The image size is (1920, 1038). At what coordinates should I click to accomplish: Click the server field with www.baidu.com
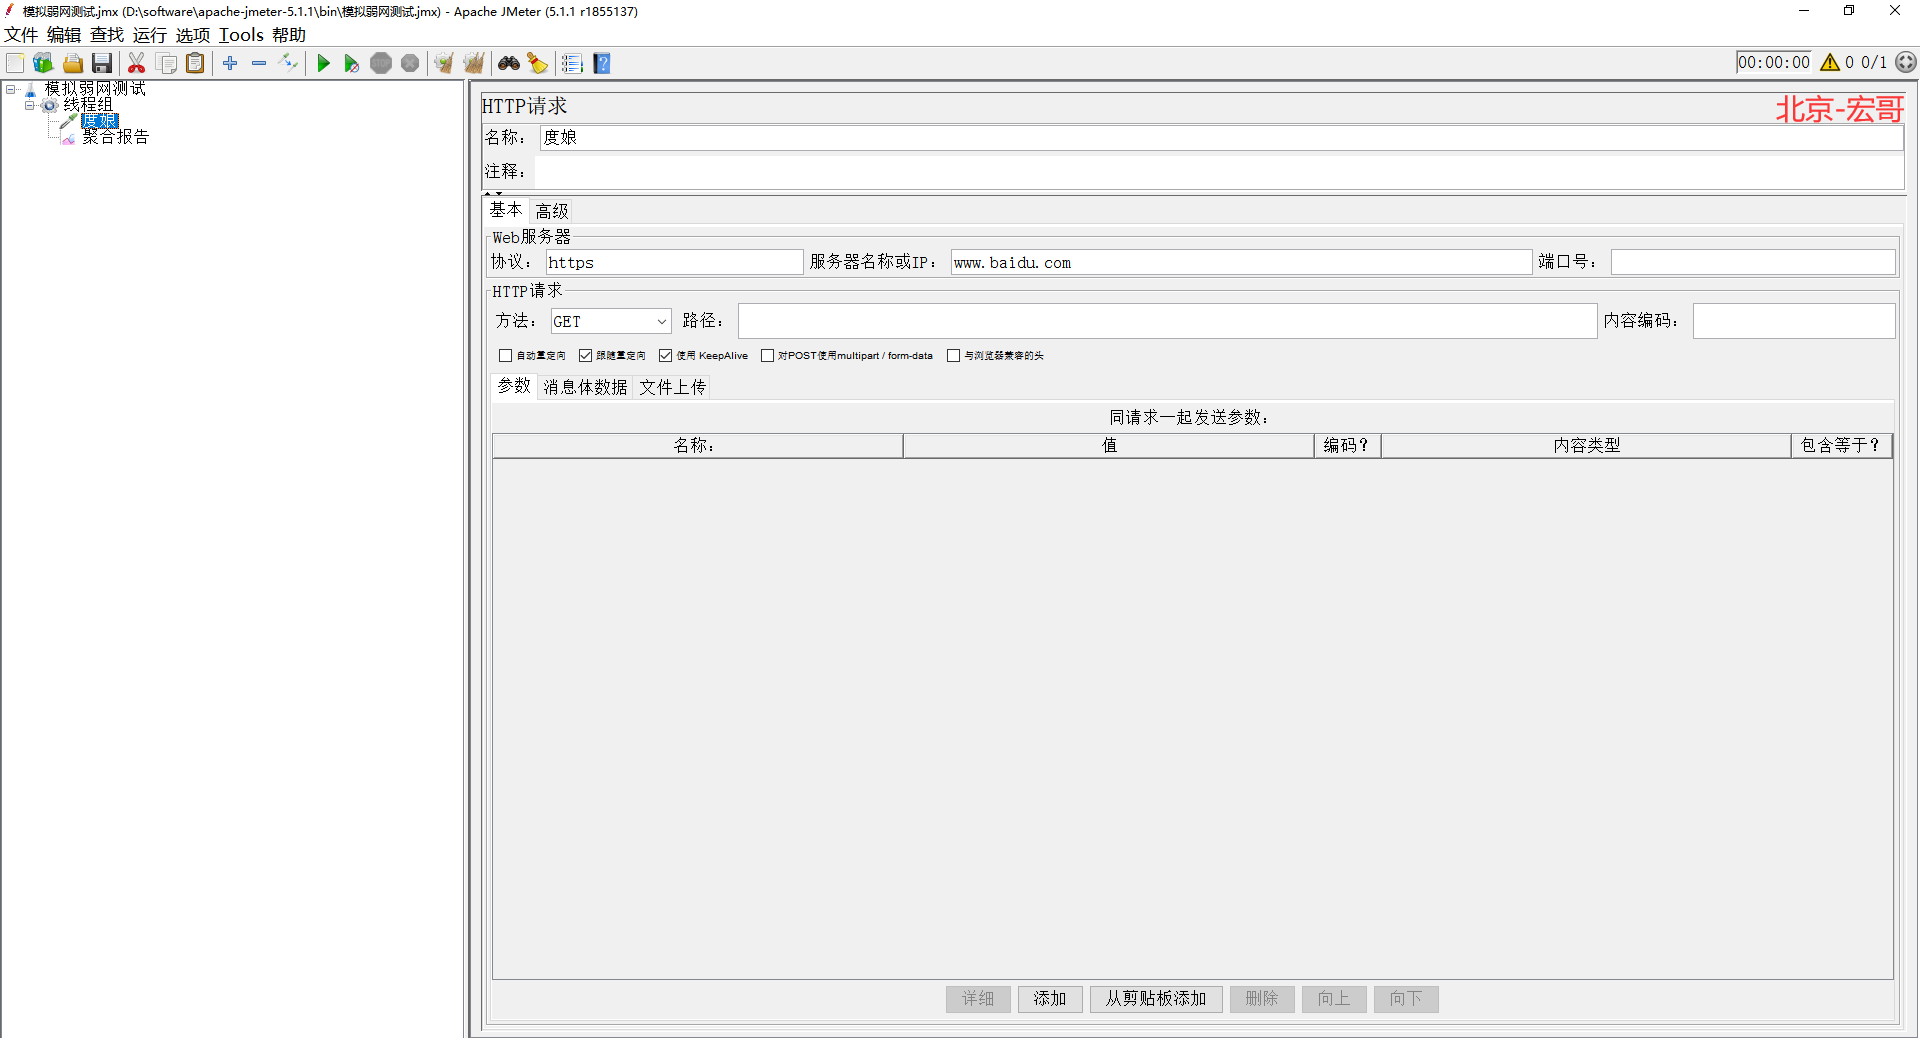click(1241, 262)
